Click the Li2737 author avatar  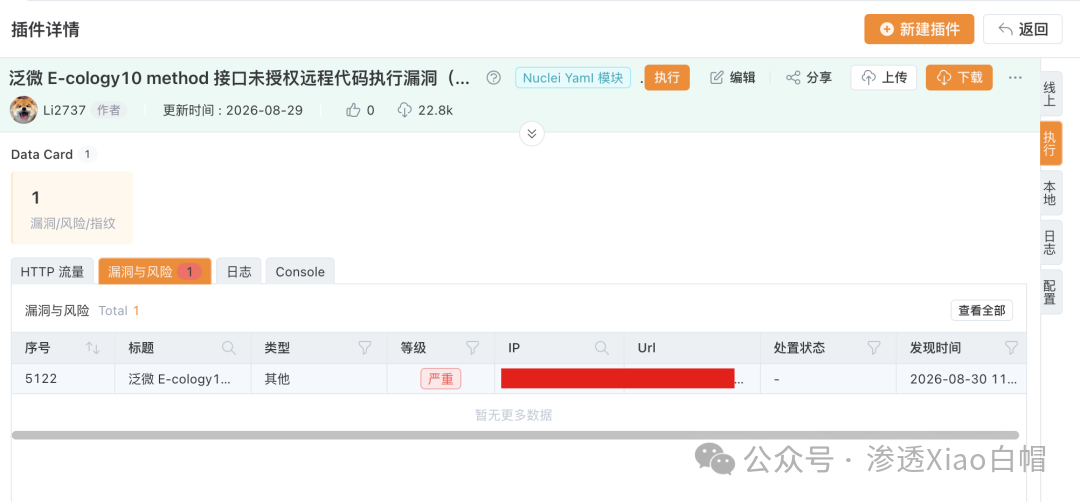[23, 110]
